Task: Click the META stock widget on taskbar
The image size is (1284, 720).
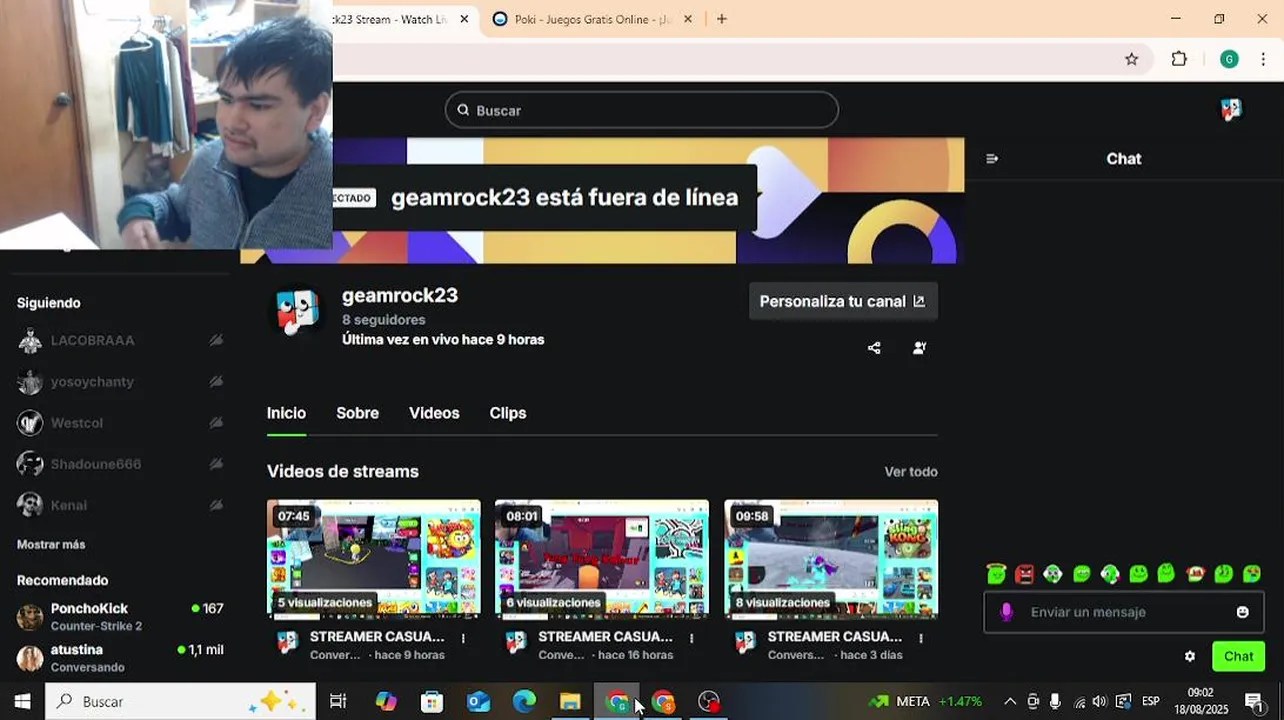Action: (925, 702)
